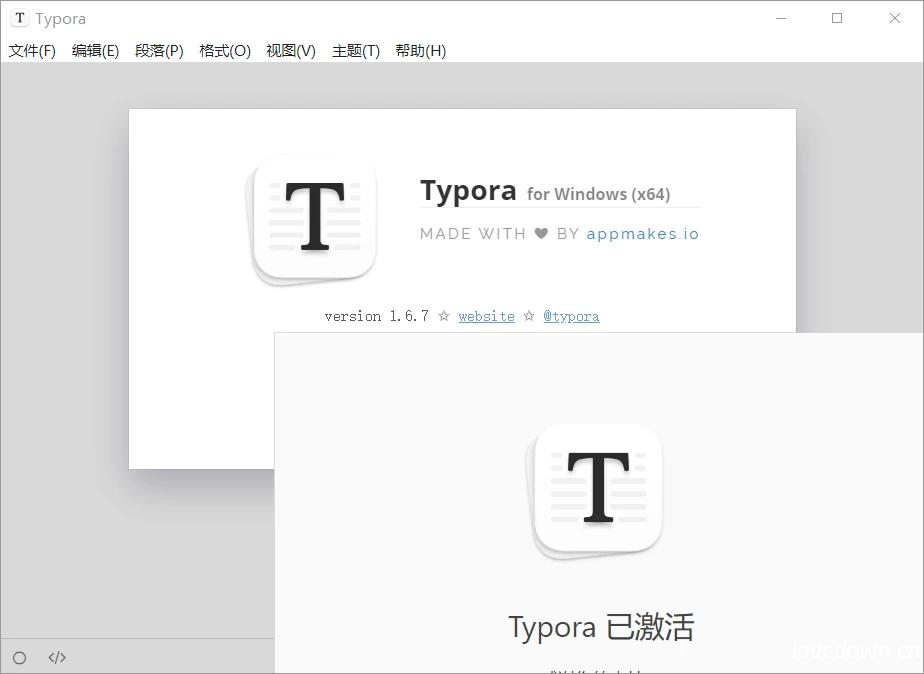Open the 段落(P) menu
The width and height of the screenshot is (924, 674).
click(x=159, y=50)
